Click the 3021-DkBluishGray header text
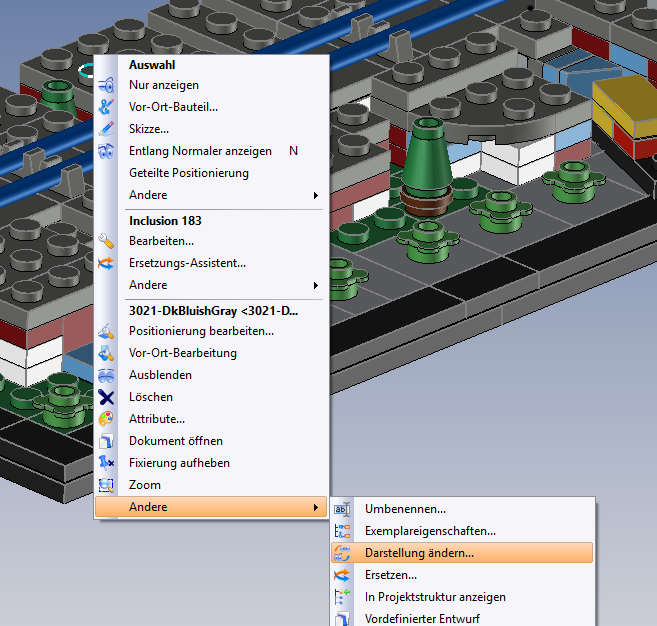The width and height of the screenshot is (657, 626). pos(213,311)
